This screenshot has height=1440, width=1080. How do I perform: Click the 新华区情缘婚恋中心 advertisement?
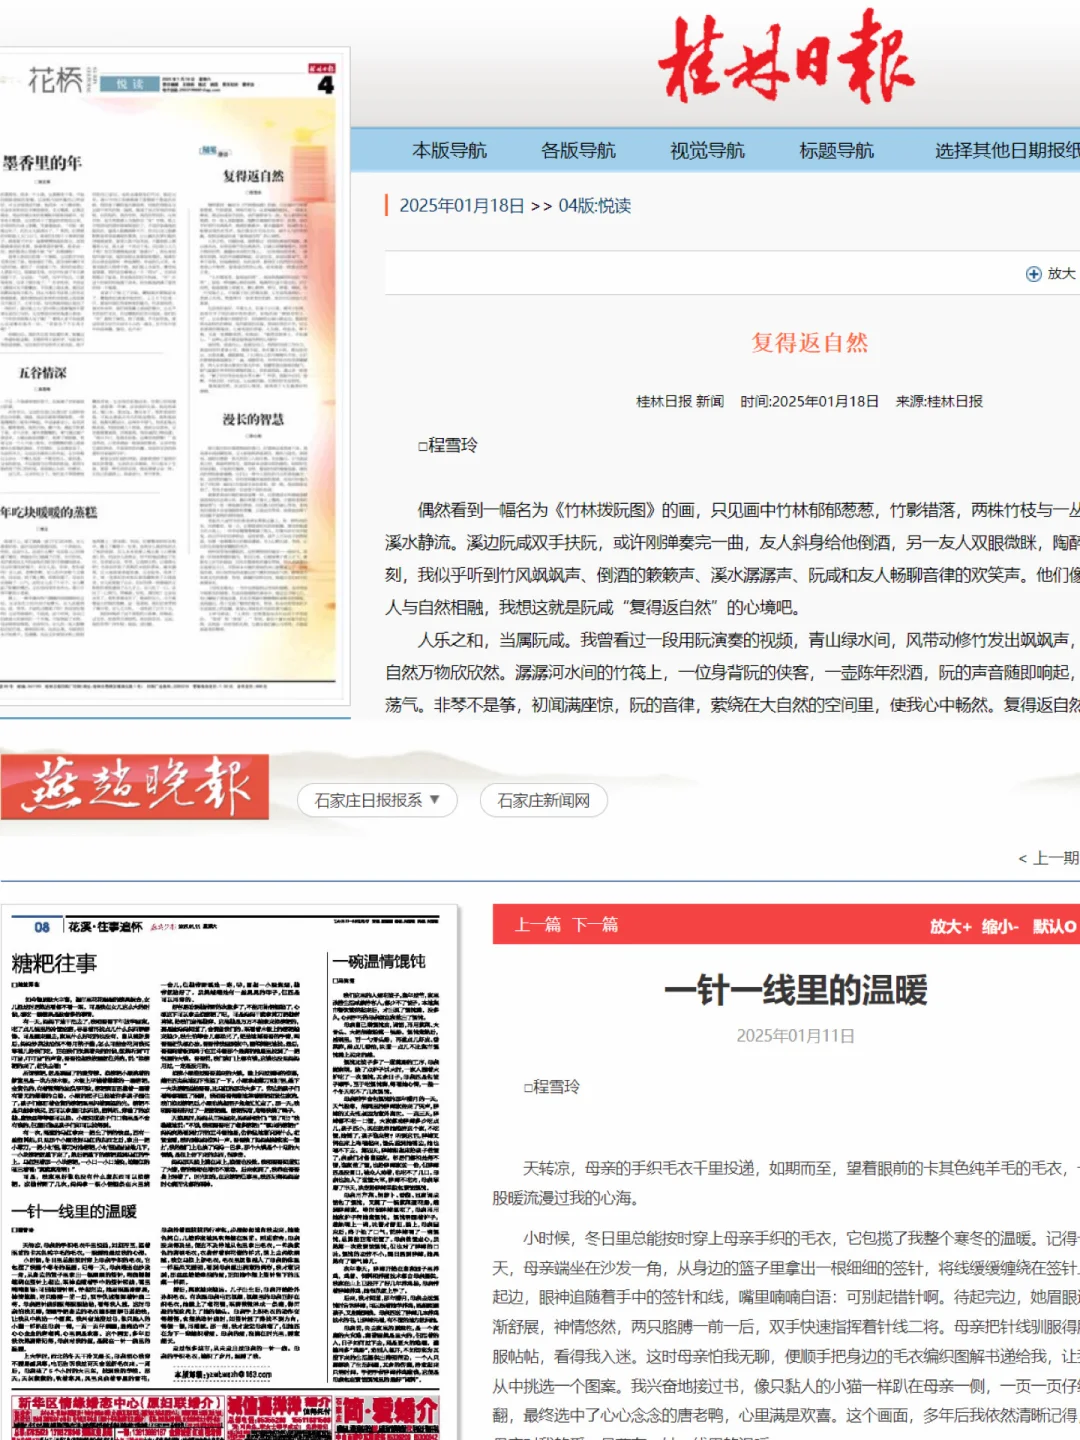pos(118,1418)
